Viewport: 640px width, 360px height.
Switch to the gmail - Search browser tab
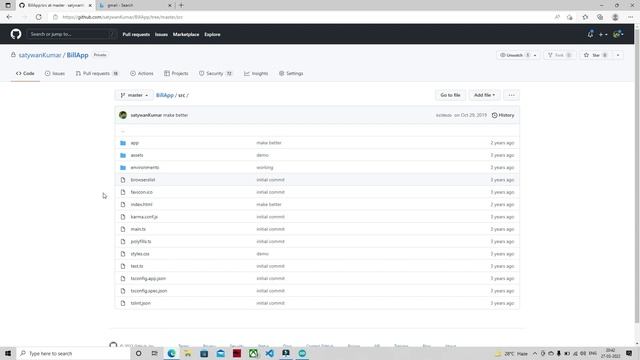[x=135, y=5]
